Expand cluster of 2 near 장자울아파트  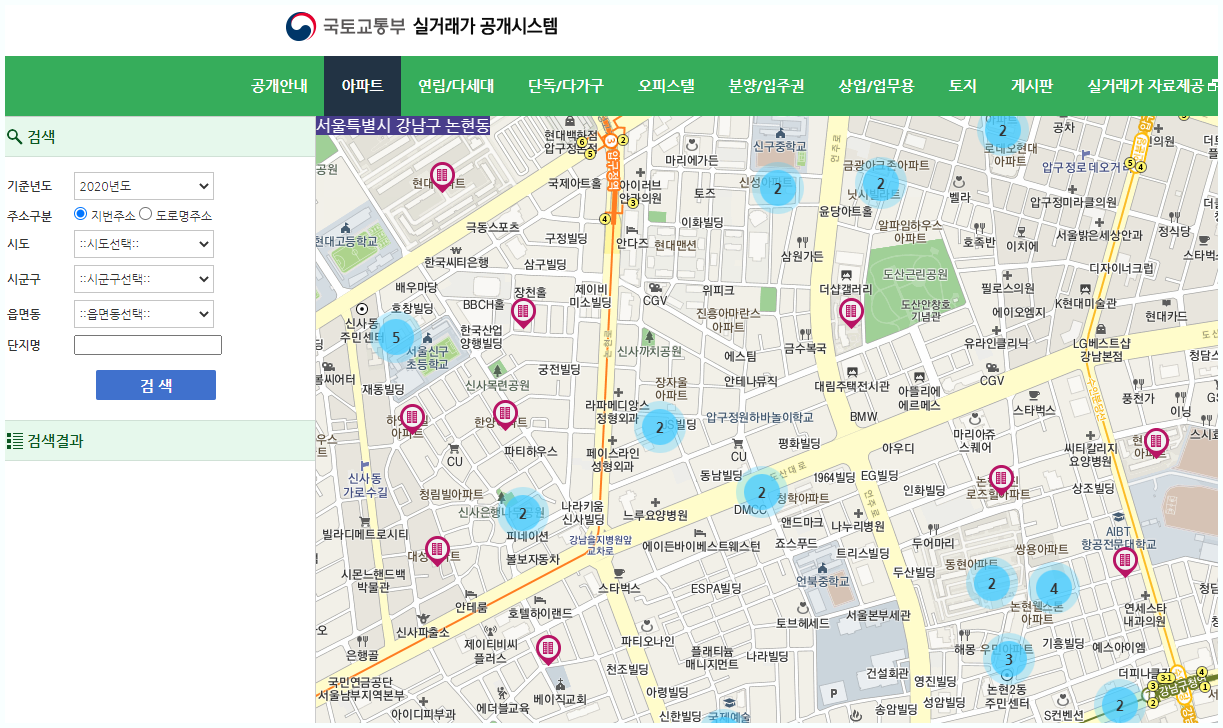click(659, 428)
